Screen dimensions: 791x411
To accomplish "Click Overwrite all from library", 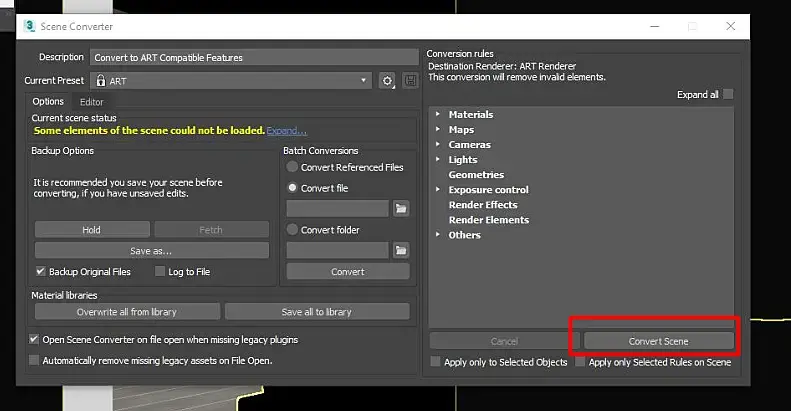I will click(127, 312).
